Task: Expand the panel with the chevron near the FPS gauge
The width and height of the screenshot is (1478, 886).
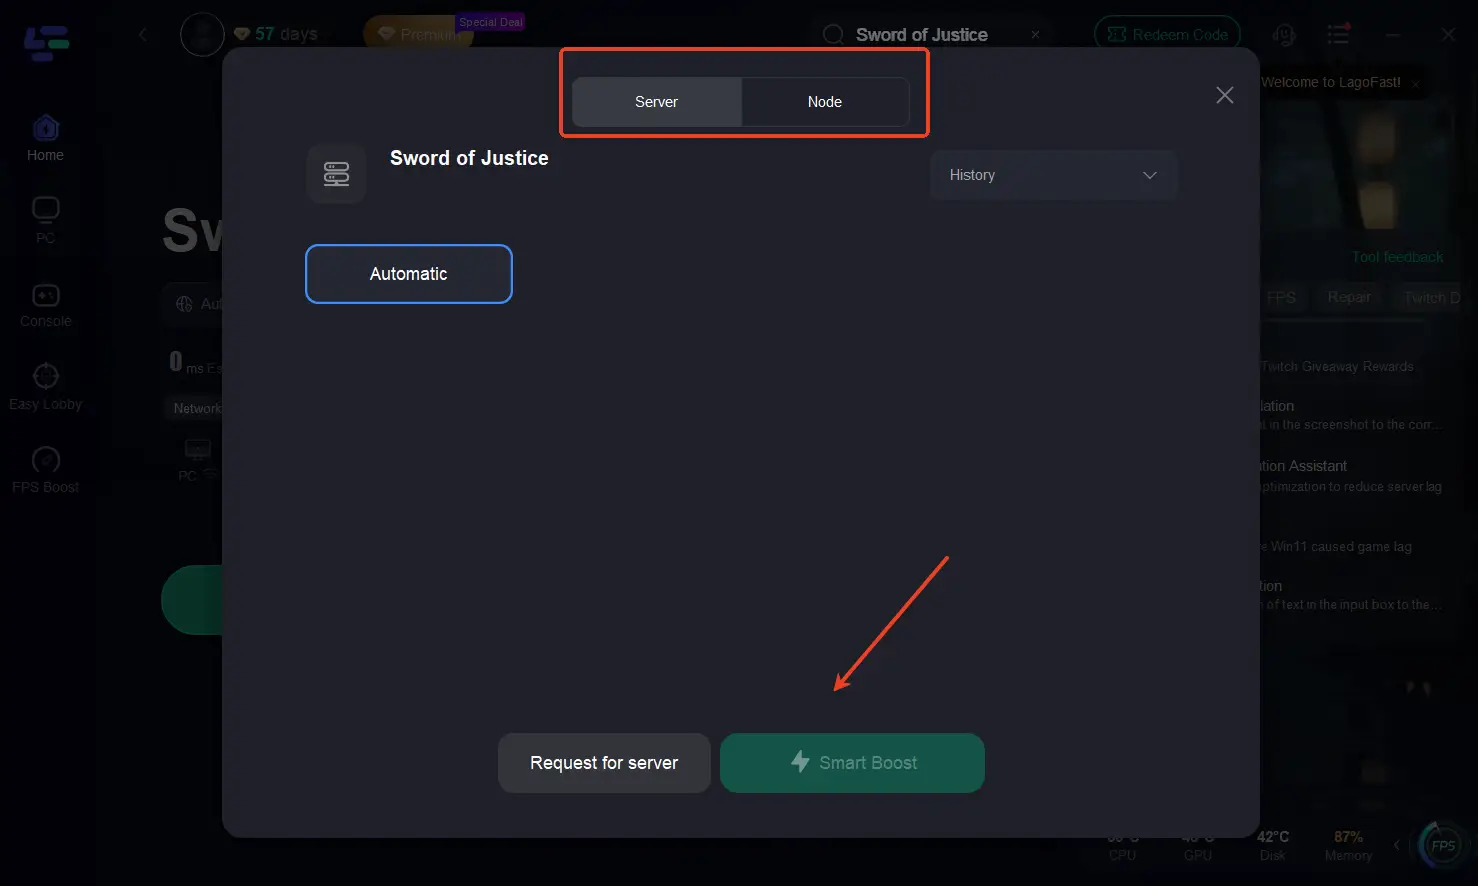Action: click(1398, 844)
